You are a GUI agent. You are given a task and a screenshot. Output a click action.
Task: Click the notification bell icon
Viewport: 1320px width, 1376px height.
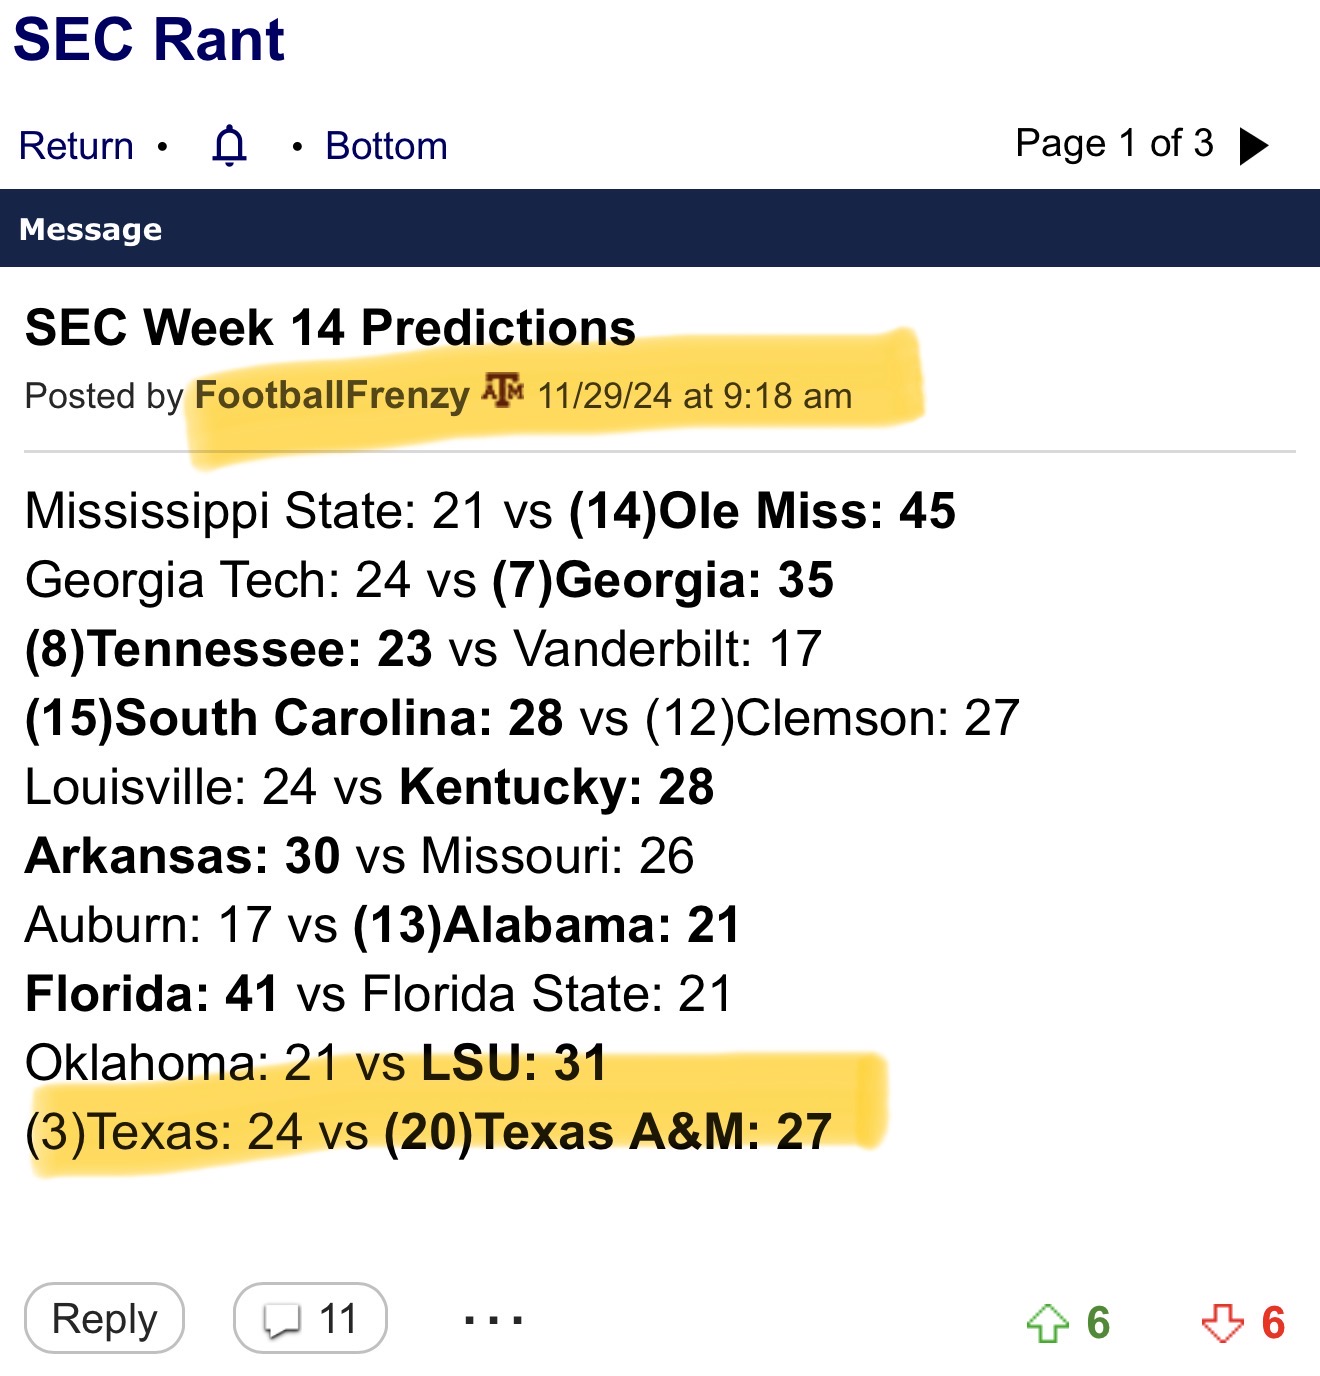[x=229, y=146]
